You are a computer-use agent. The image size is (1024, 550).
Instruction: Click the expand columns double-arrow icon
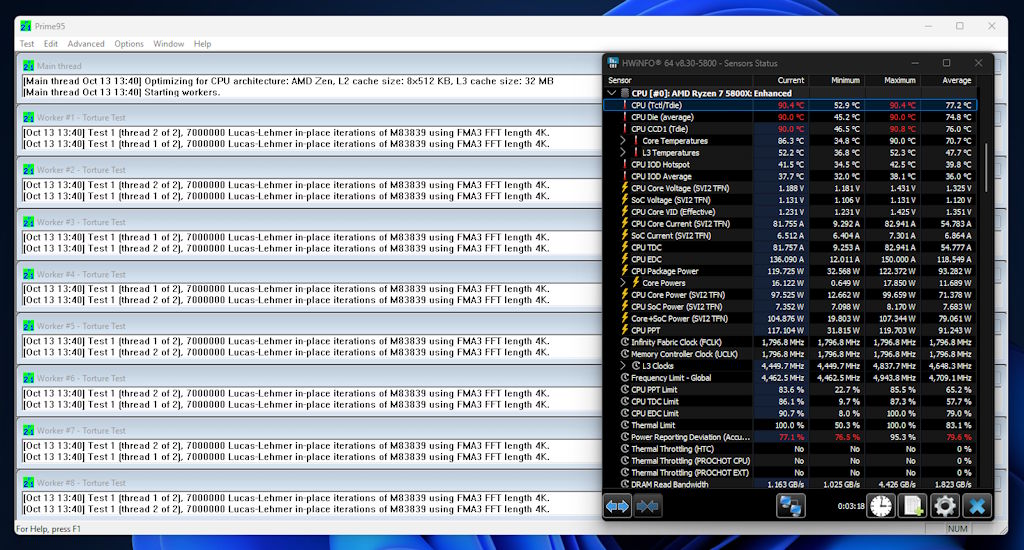618,506
